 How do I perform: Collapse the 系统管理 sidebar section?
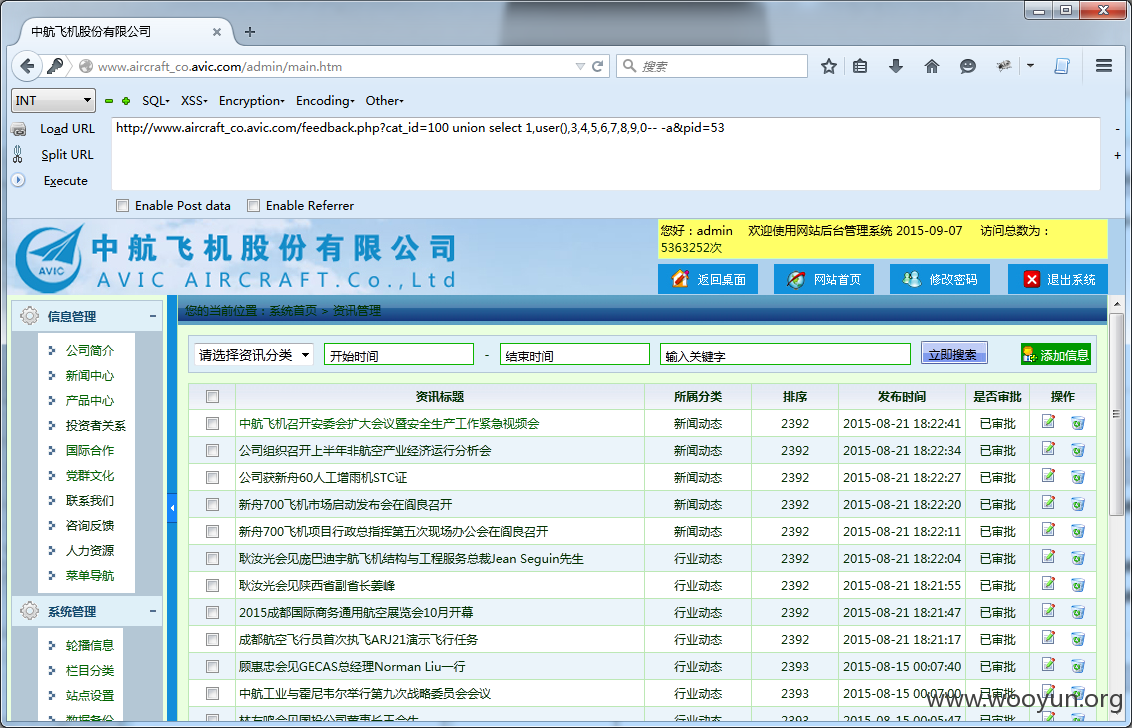click(x=152, y=611)
